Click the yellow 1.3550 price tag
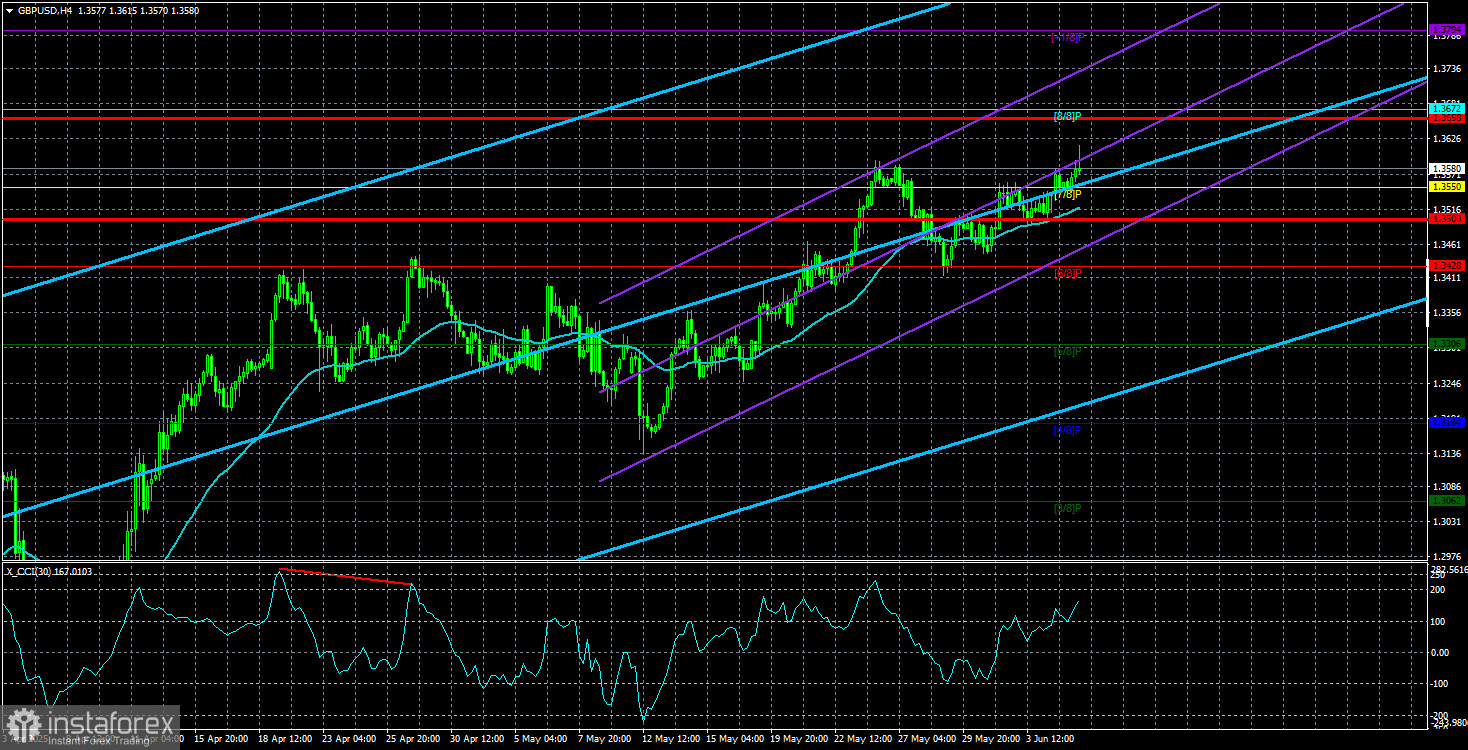1468x750 pixels. (x=1447, y=186)
